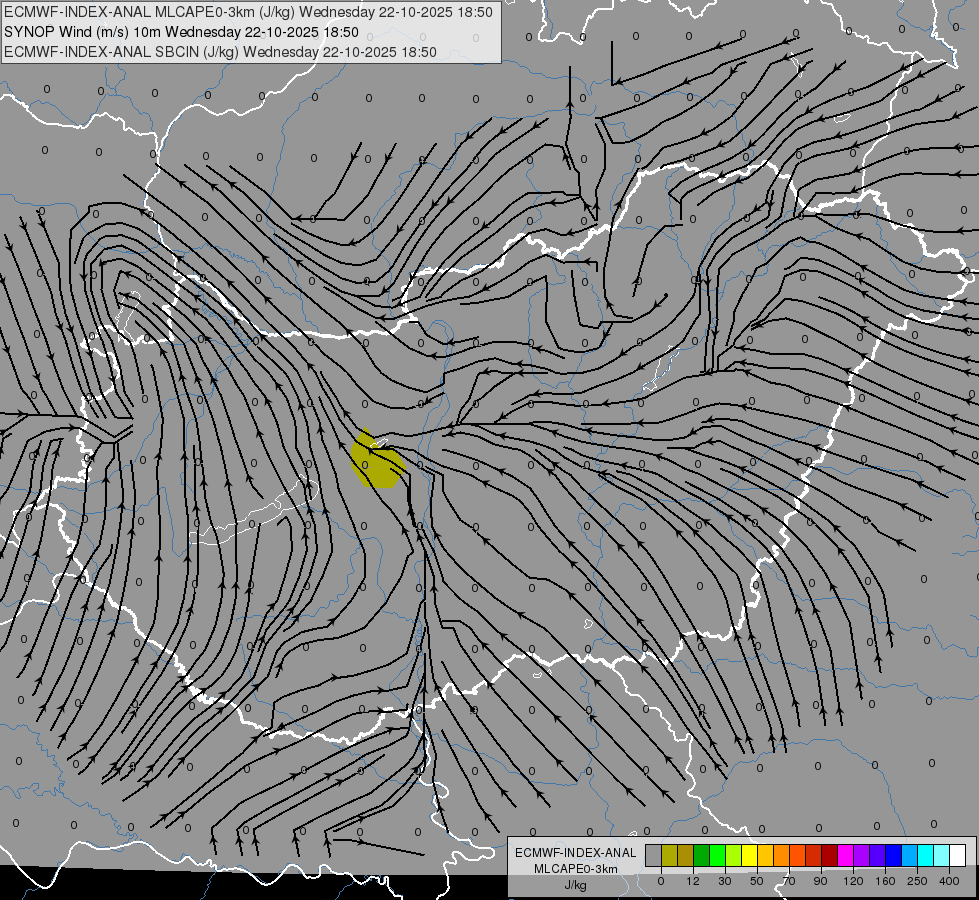Click the olive CAPE patch on the map
The width and height of the screenshot is (979, 900).
click(x=376, y=462)
